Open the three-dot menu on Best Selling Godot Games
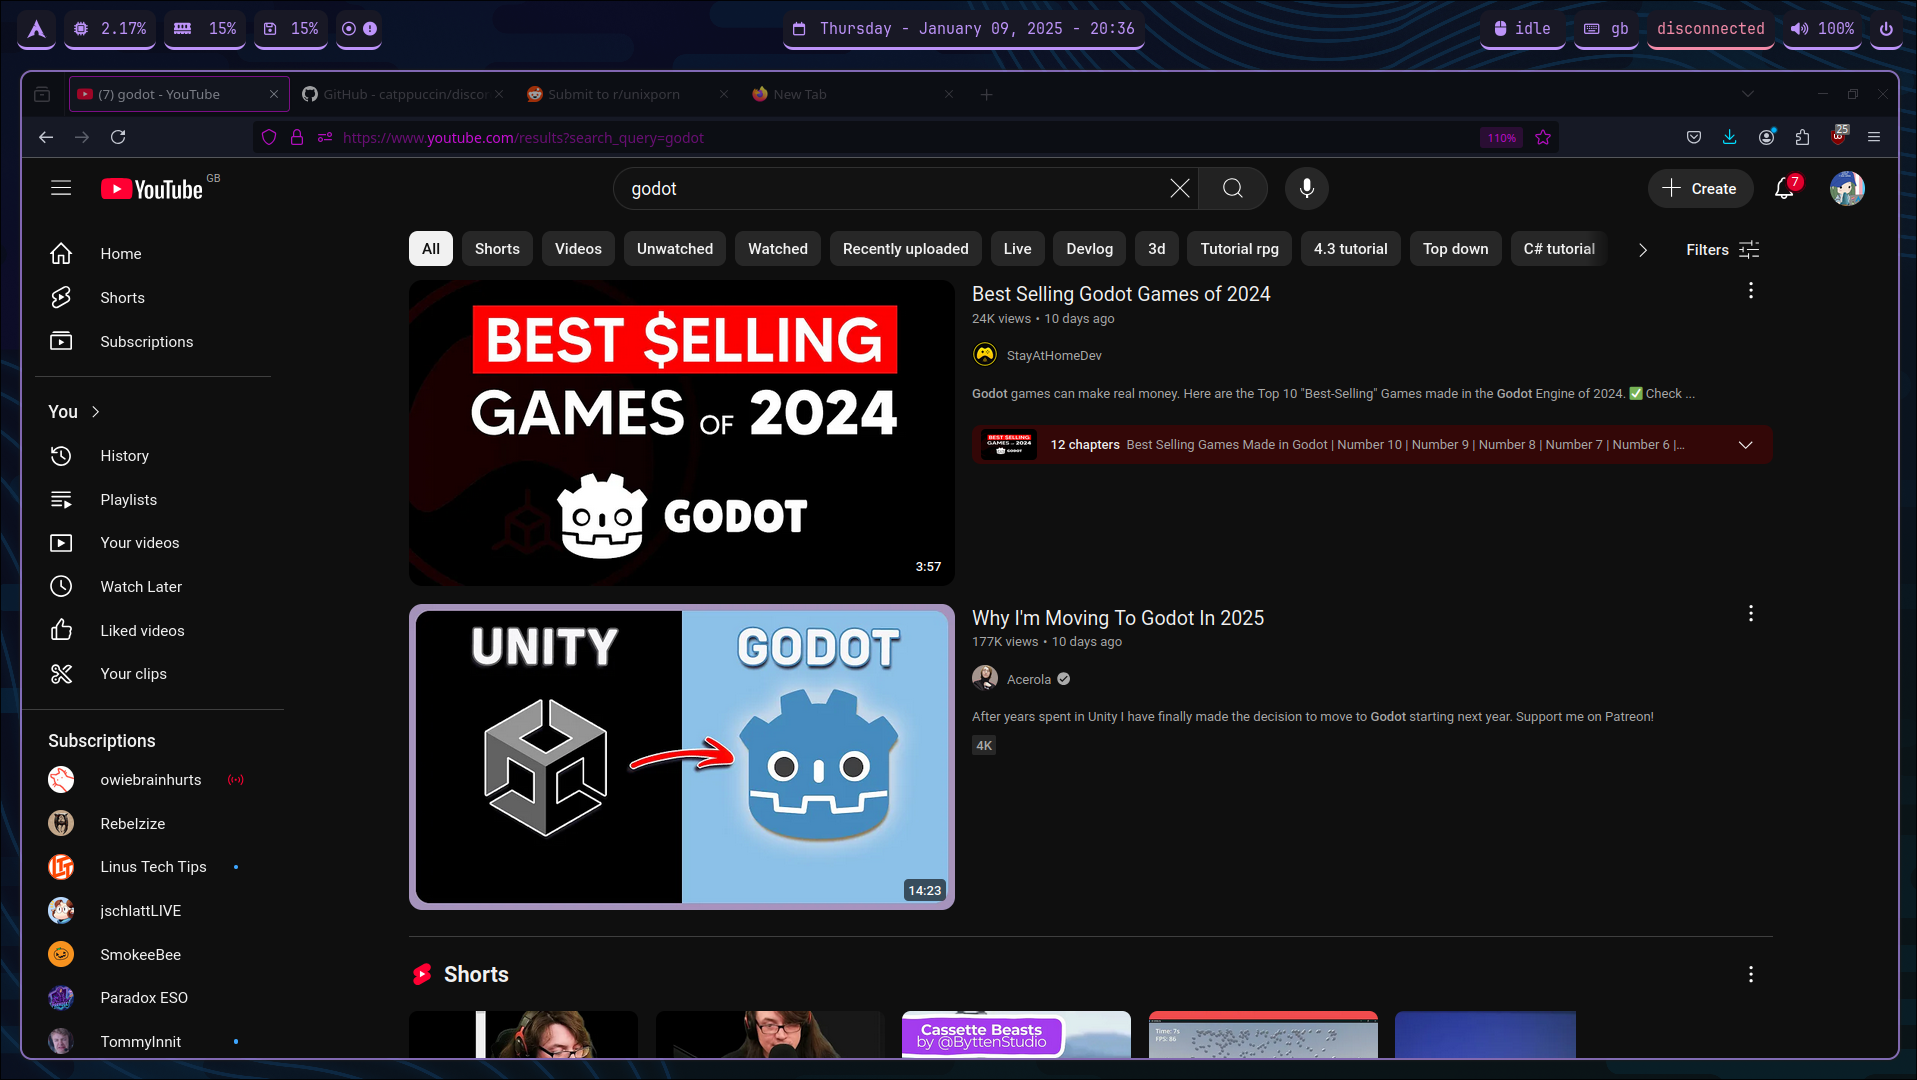1917x1080 pixels. click(1751, 291)
